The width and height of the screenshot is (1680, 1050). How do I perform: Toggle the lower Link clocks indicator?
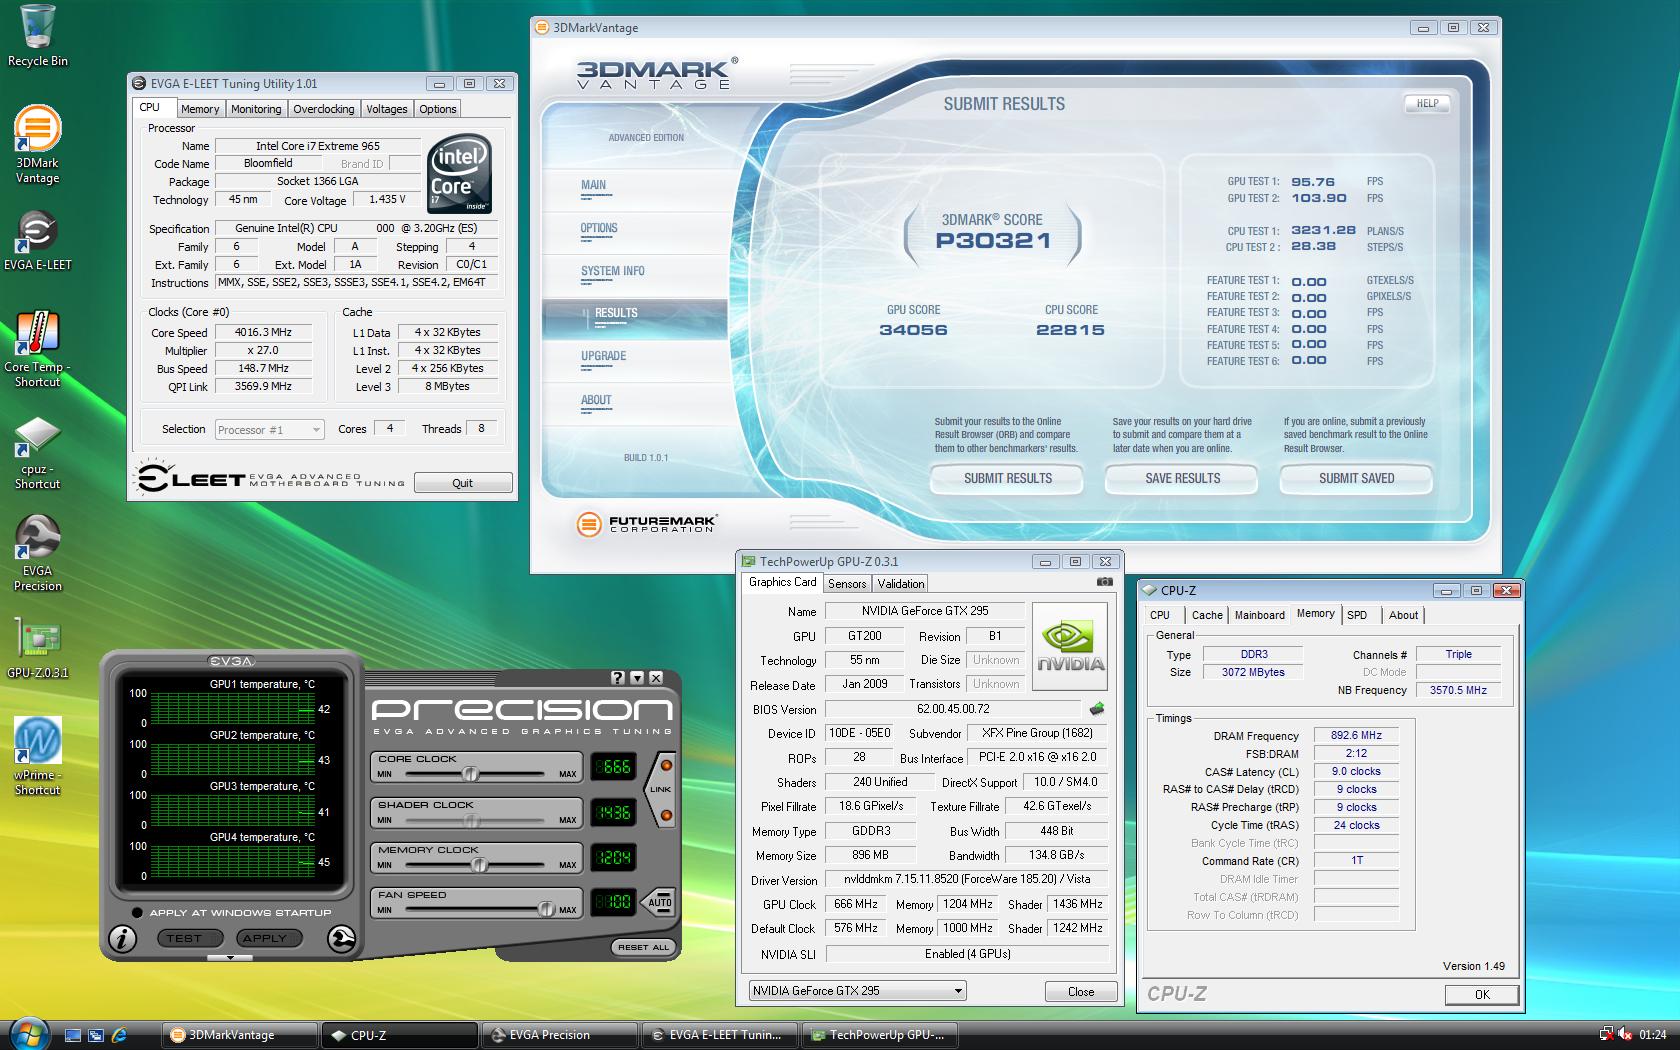(666, 816)
